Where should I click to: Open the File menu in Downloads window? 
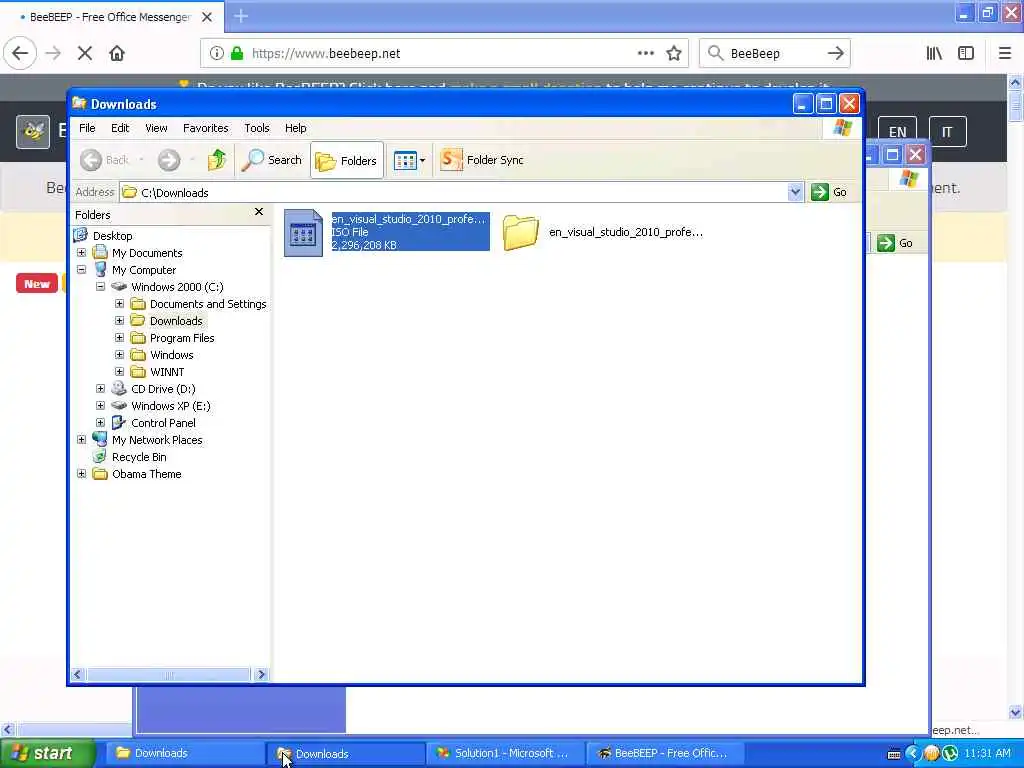click(x=87, y=128)
